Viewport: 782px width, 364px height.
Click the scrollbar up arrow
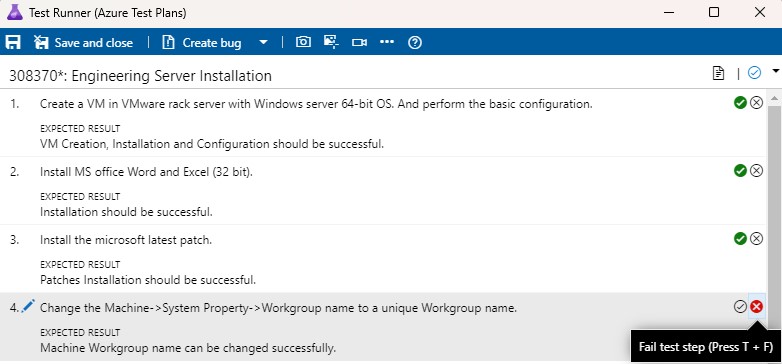point(774,98)
